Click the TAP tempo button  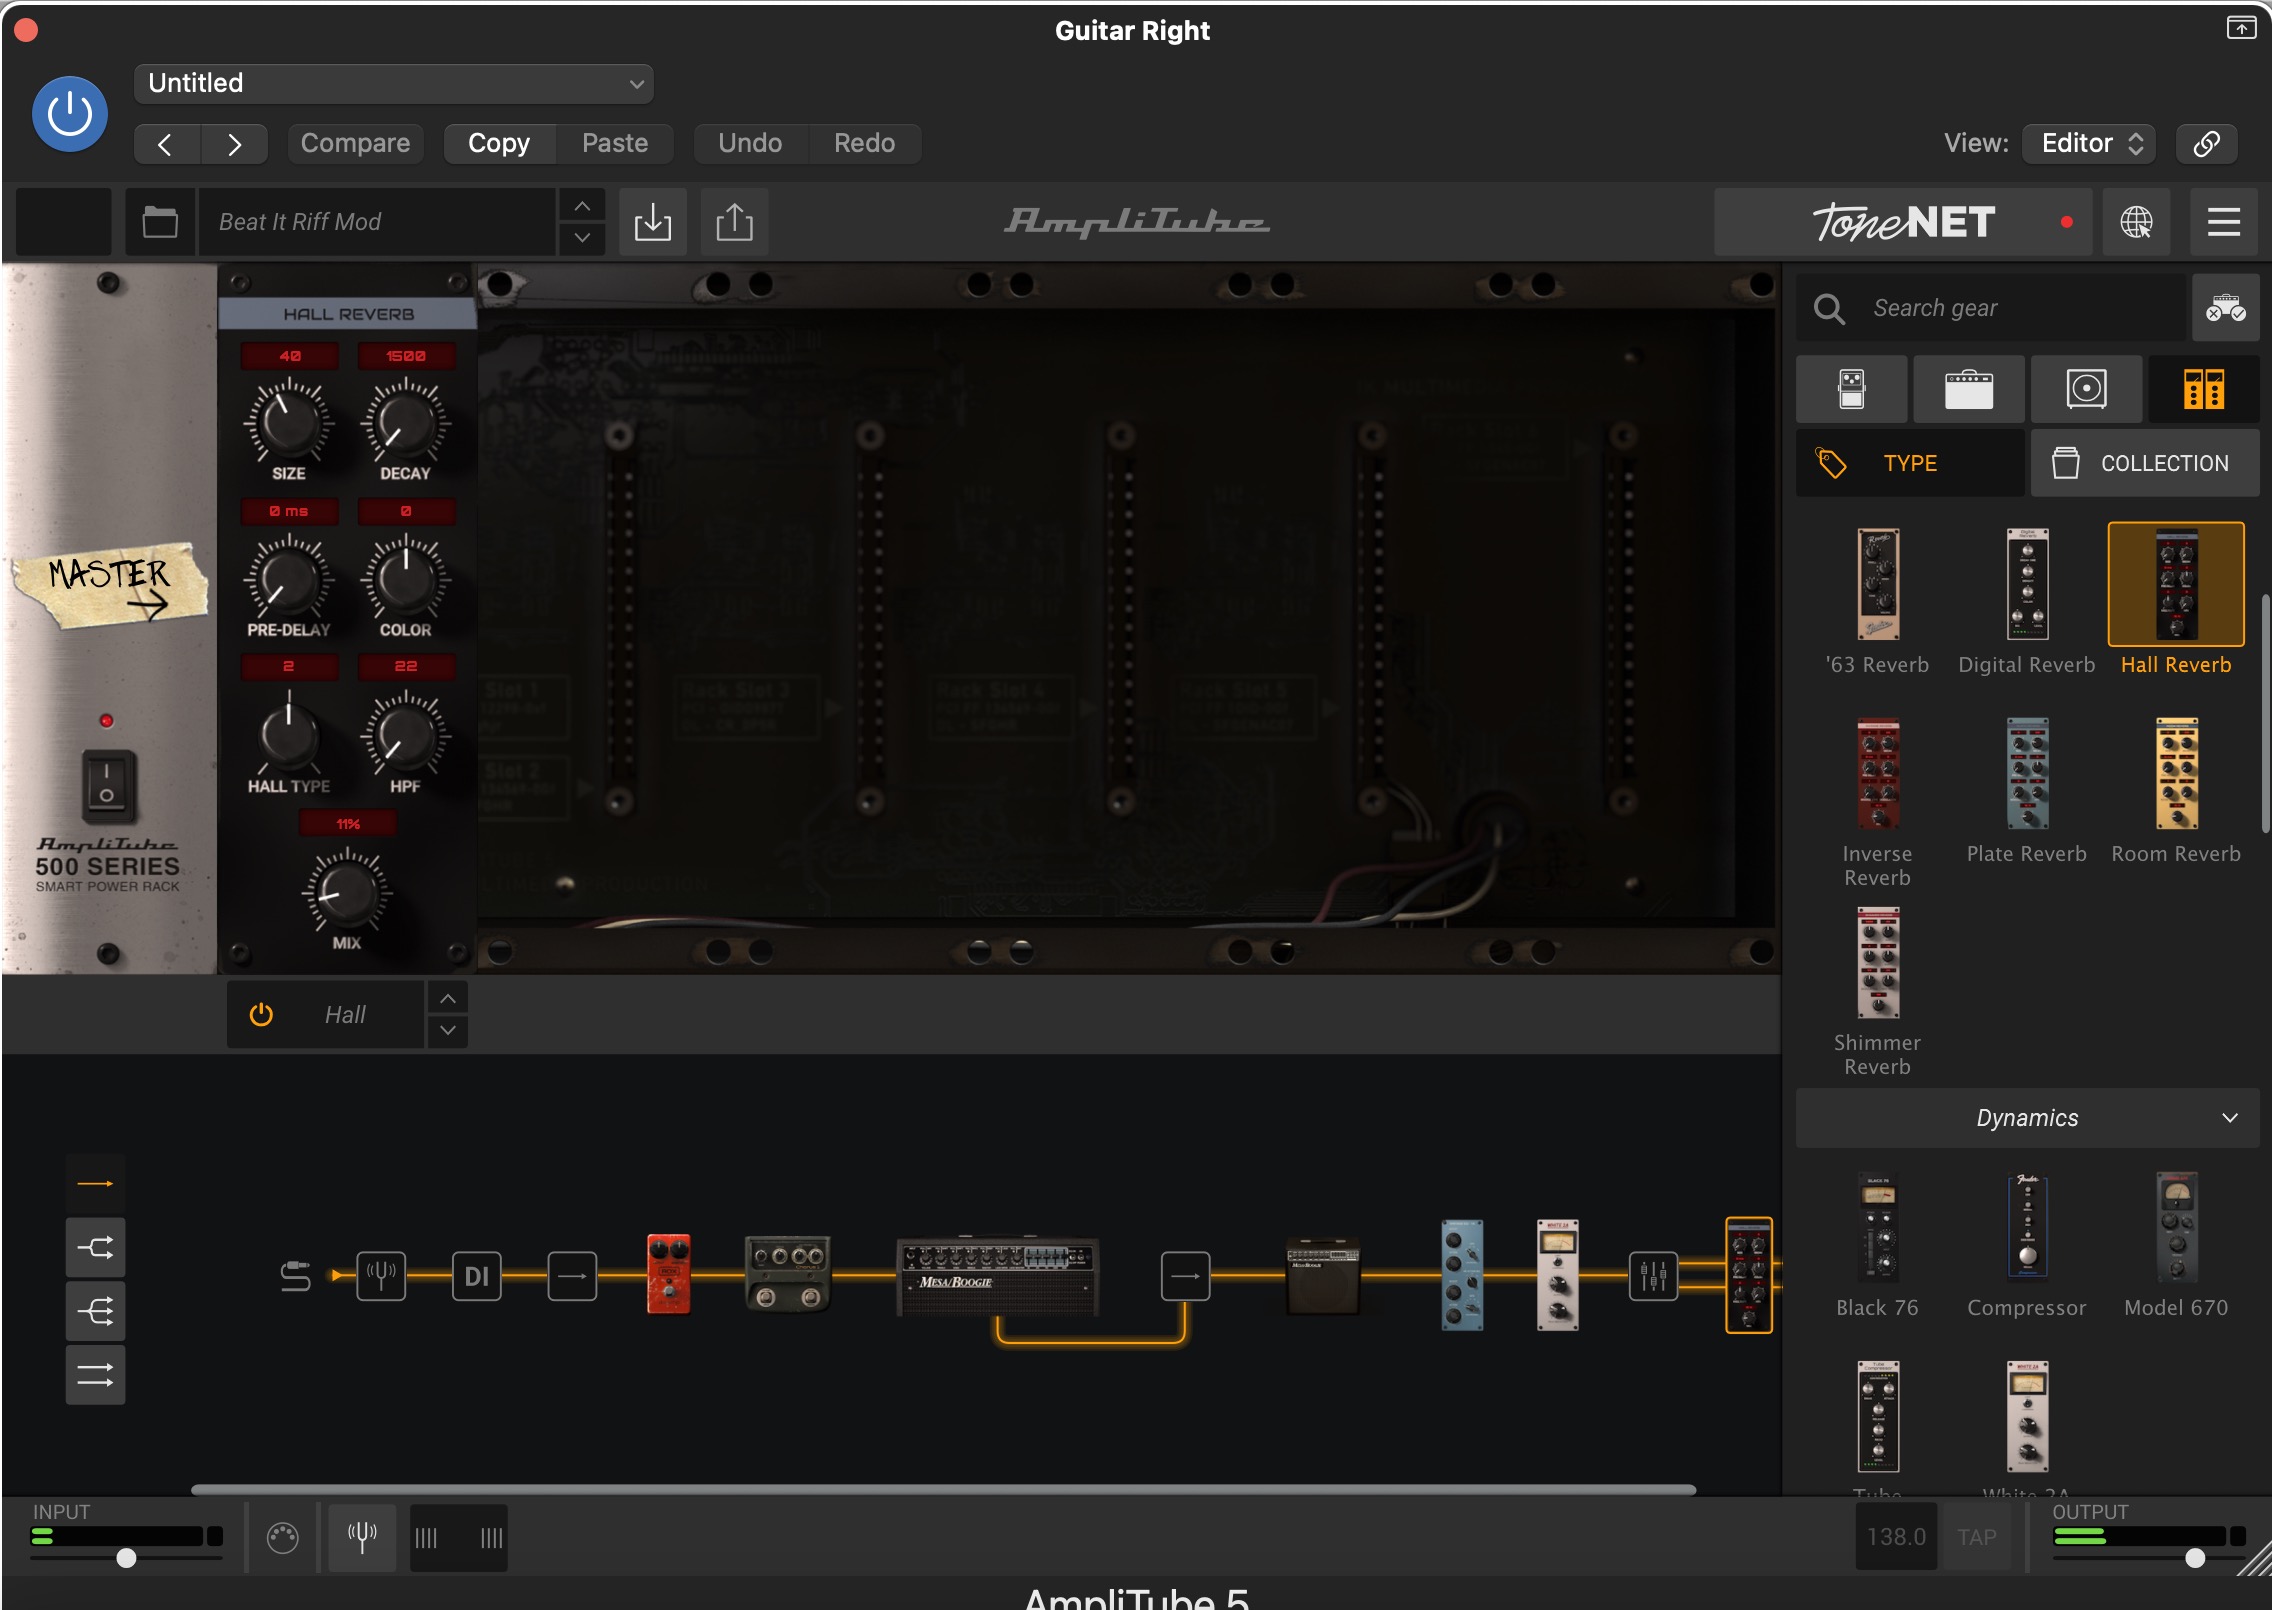pyautogui.click(x=1976, y=1537)
